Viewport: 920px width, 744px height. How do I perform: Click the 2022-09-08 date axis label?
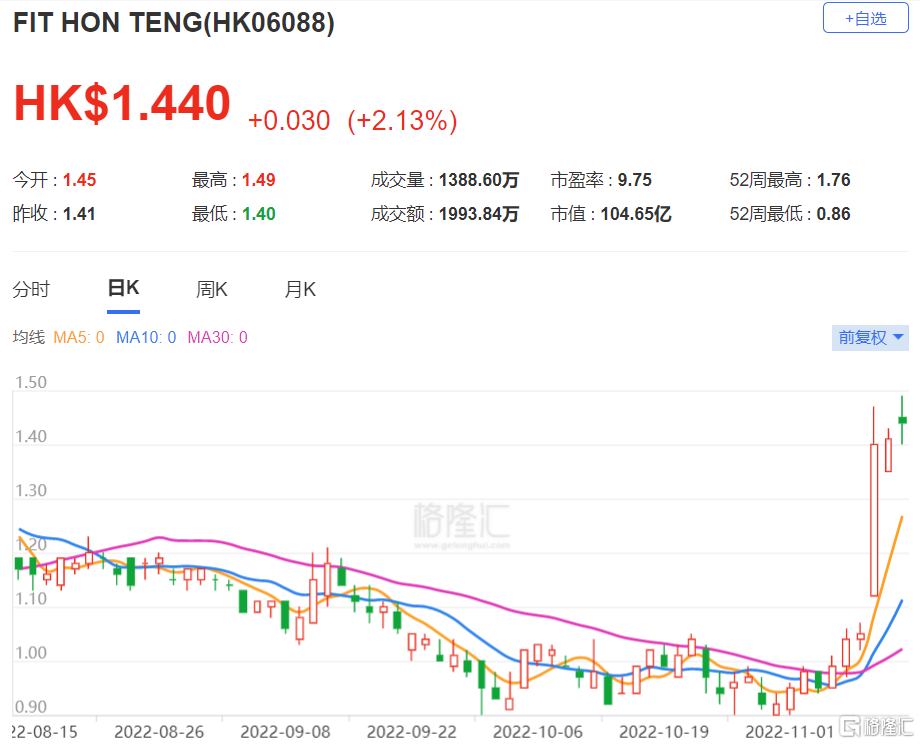(x=285, y=732)
